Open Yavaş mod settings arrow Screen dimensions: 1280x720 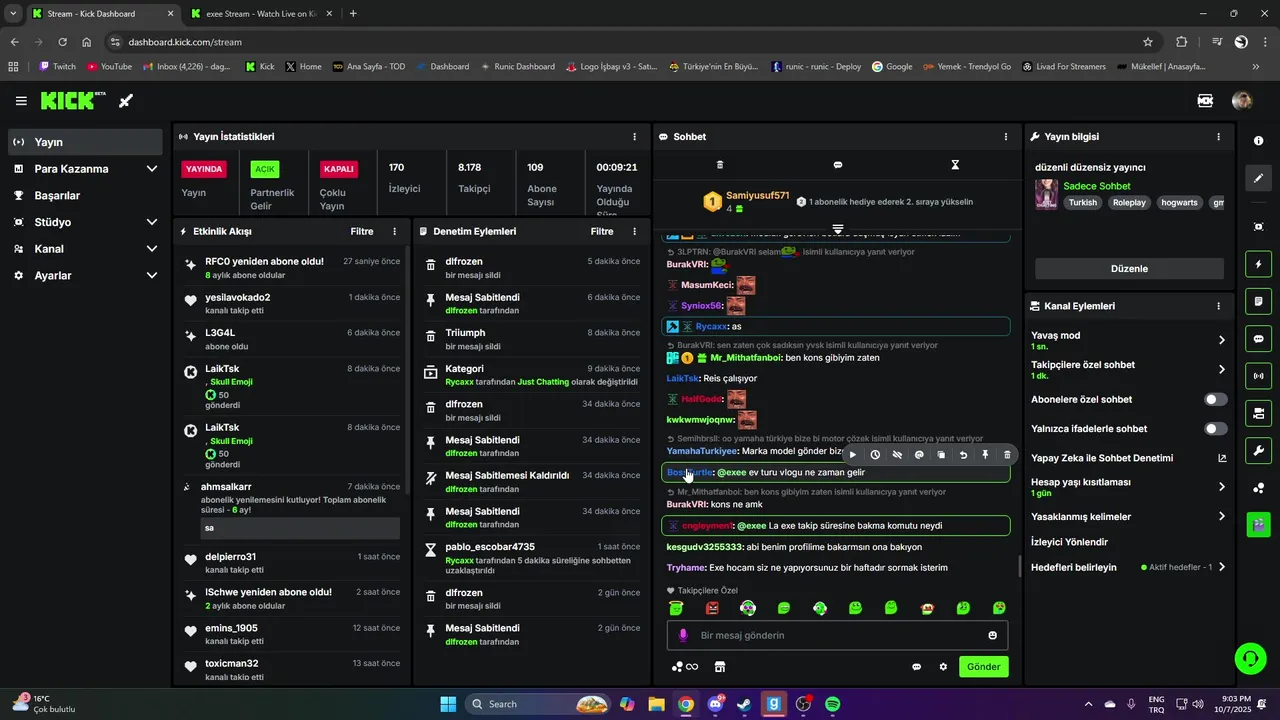[x=1221, y=340]
